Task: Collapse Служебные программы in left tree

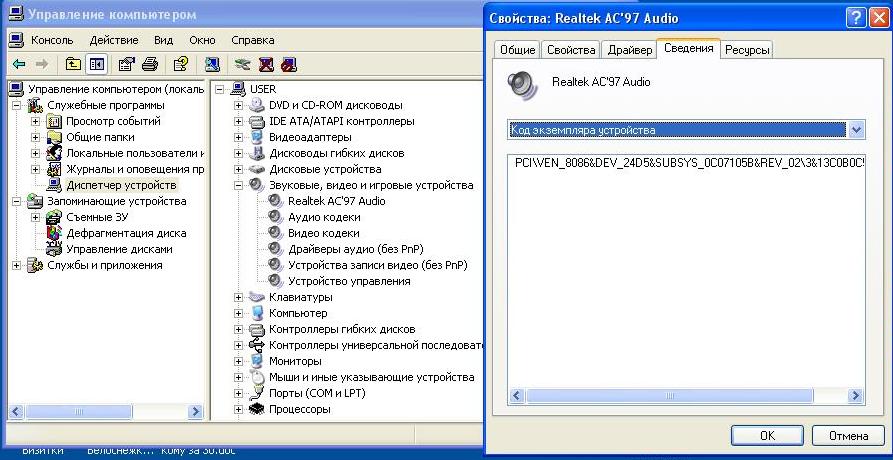Action: coord(17,105)
